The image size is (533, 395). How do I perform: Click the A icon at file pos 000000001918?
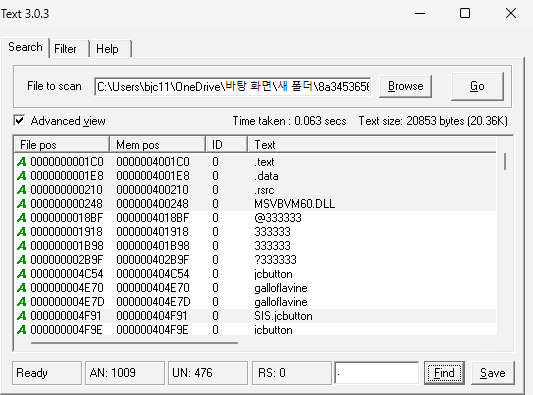(x=22, y=231)
